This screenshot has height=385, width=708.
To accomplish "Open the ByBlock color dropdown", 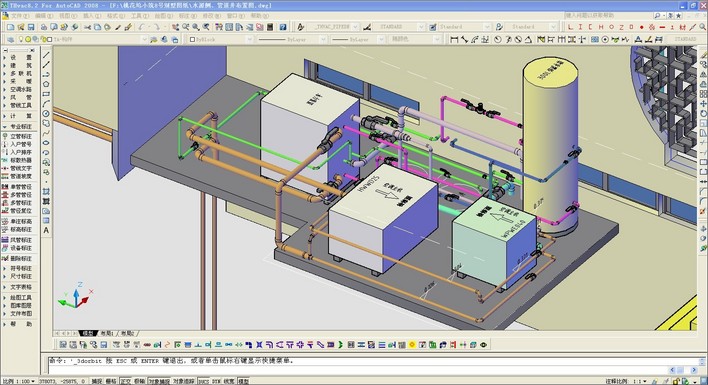I will [x=221, y=40].
